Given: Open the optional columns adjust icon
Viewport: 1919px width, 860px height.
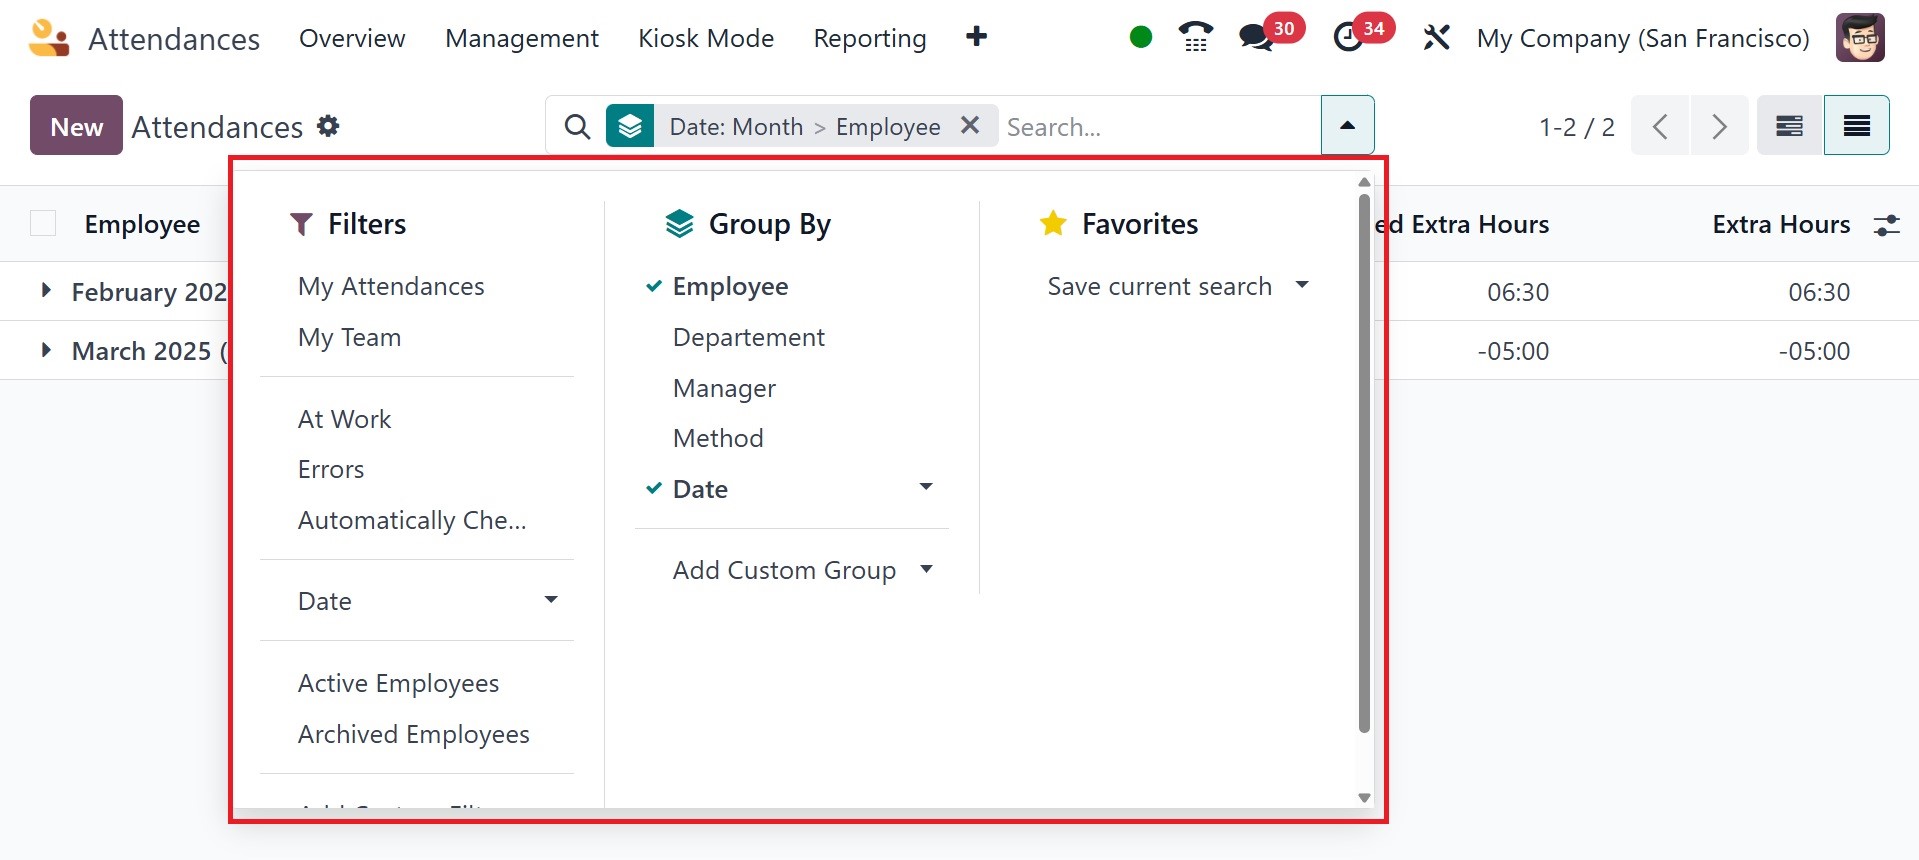Looking at the screenshot, I should tap(1887, 225).
